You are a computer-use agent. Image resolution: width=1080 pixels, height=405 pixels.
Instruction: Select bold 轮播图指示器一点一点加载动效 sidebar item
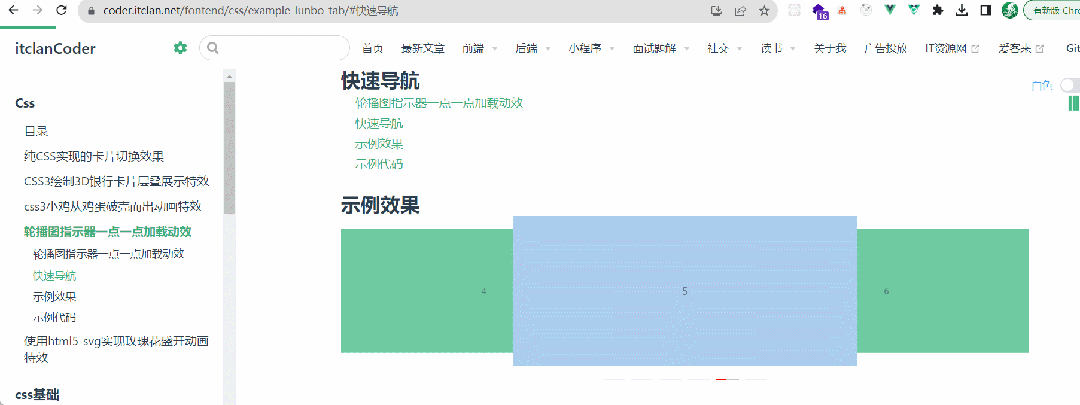point(107,231)
